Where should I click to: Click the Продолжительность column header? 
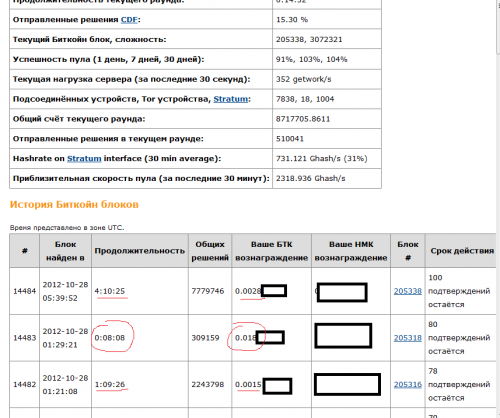click(140, 251)
